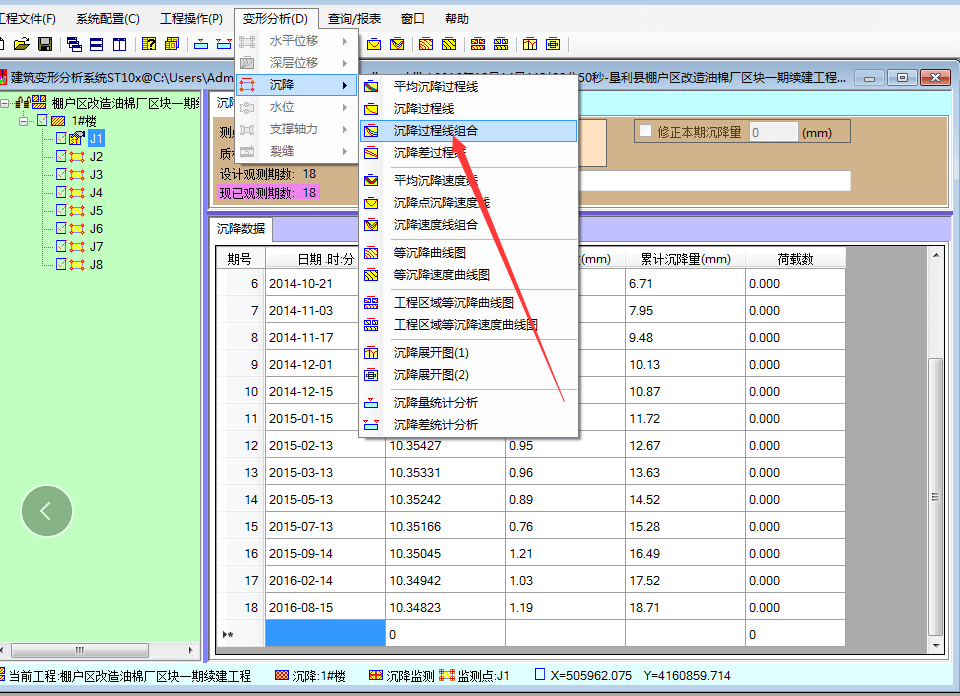The width and height of the screenshot is (960, 696).
Task: Switch to the 沉降数据 tab
Action: (x=241, y=228)
